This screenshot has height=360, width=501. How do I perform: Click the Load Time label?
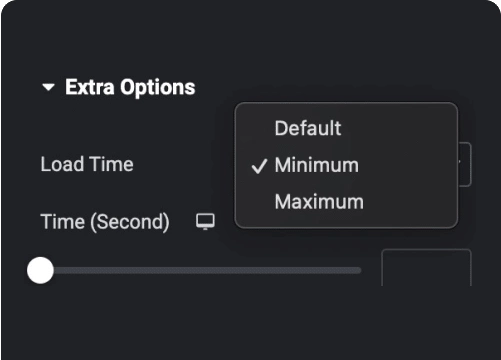click(87, 164)
